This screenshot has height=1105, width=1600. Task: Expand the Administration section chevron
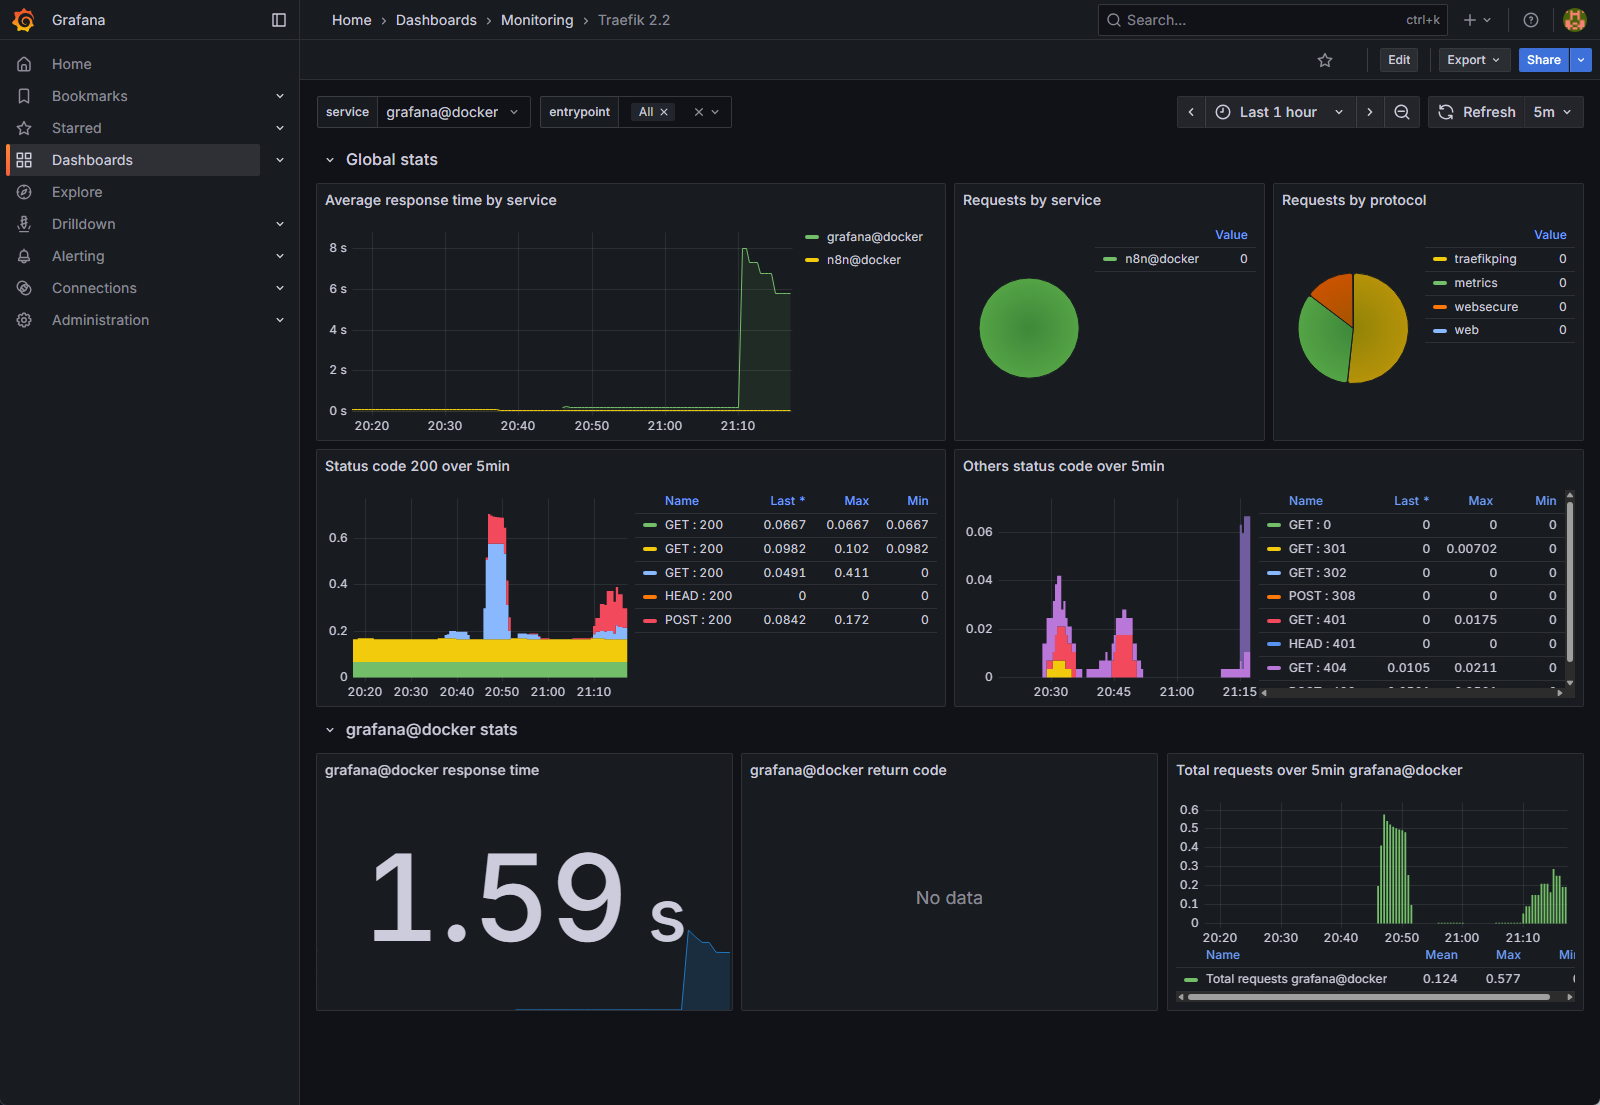(x=280, y=320)
